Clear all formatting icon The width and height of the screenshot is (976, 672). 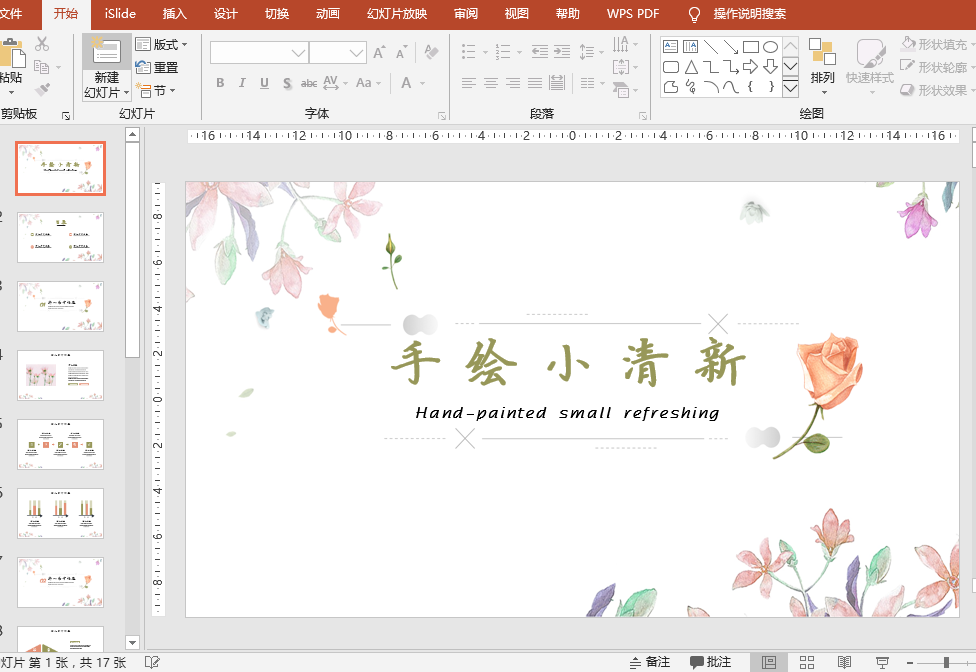(x=431, y=52)
